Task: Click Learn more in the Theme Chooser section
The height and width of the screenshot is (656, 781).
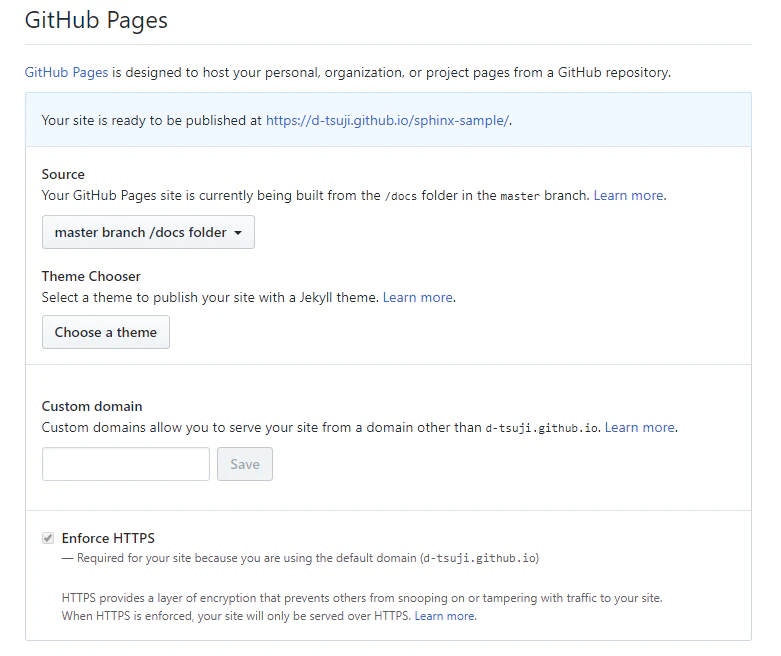Action: pyautogui.click(x=418, y=297)
